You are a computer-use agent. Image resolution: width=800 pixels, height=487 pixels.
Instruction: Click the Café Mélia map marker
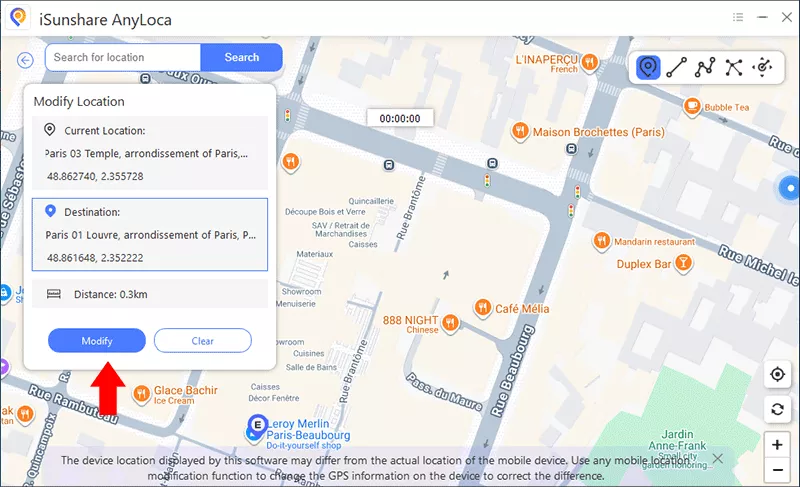(482, 308)
